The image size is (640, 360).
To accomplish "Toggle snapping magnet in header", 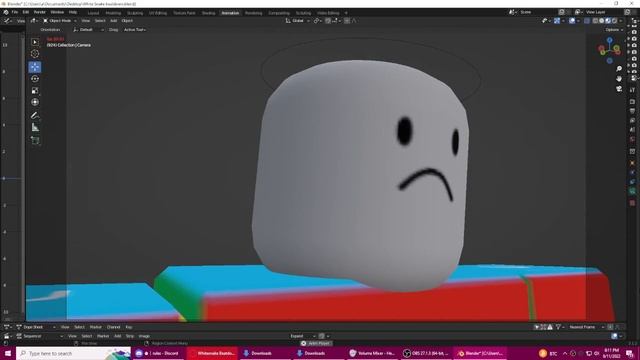I will (328, 21).
